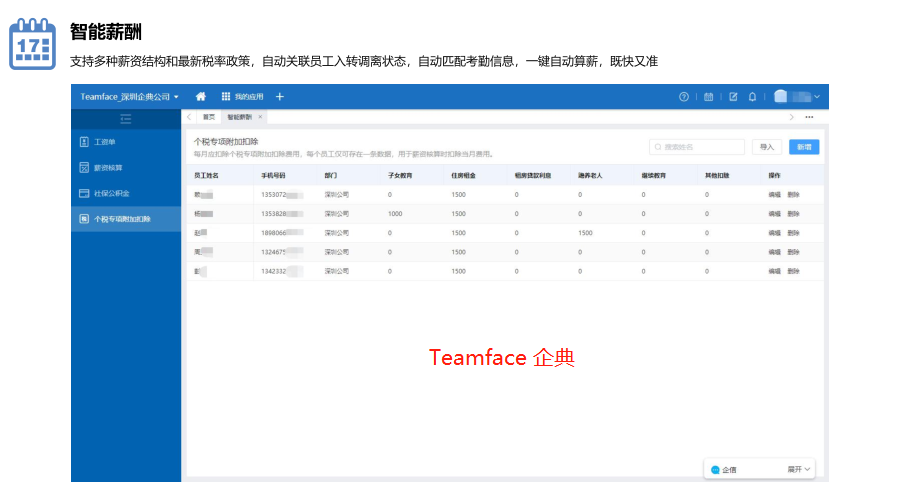Viewport: 898px width, 489px height.
Task: Edit the row with phone 1898066
Action: 774,233
